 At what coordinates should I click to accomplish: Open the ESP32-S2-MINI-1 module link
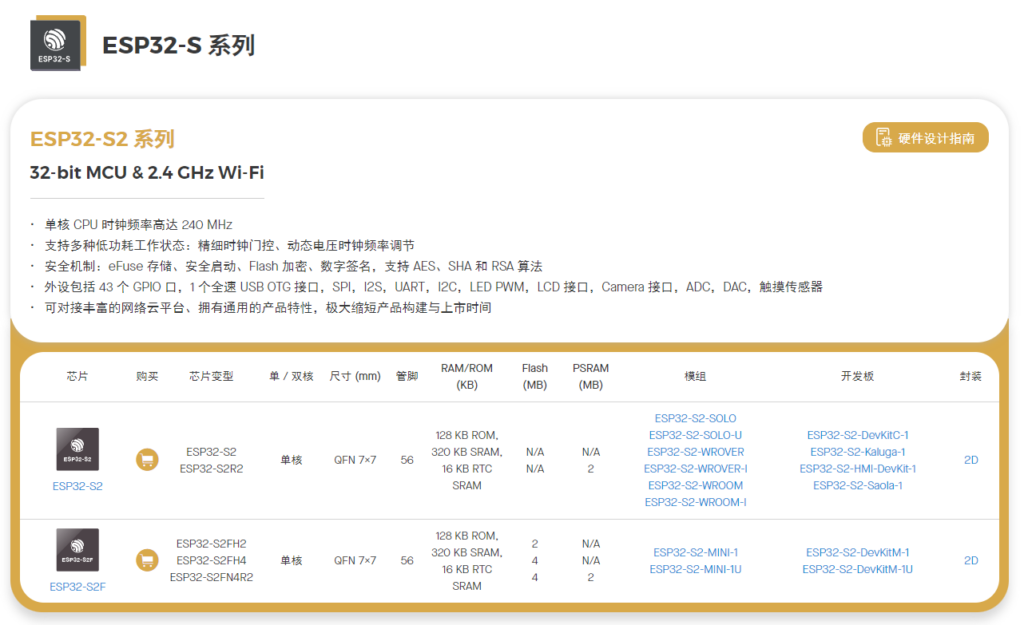click(x=695, y=553)
